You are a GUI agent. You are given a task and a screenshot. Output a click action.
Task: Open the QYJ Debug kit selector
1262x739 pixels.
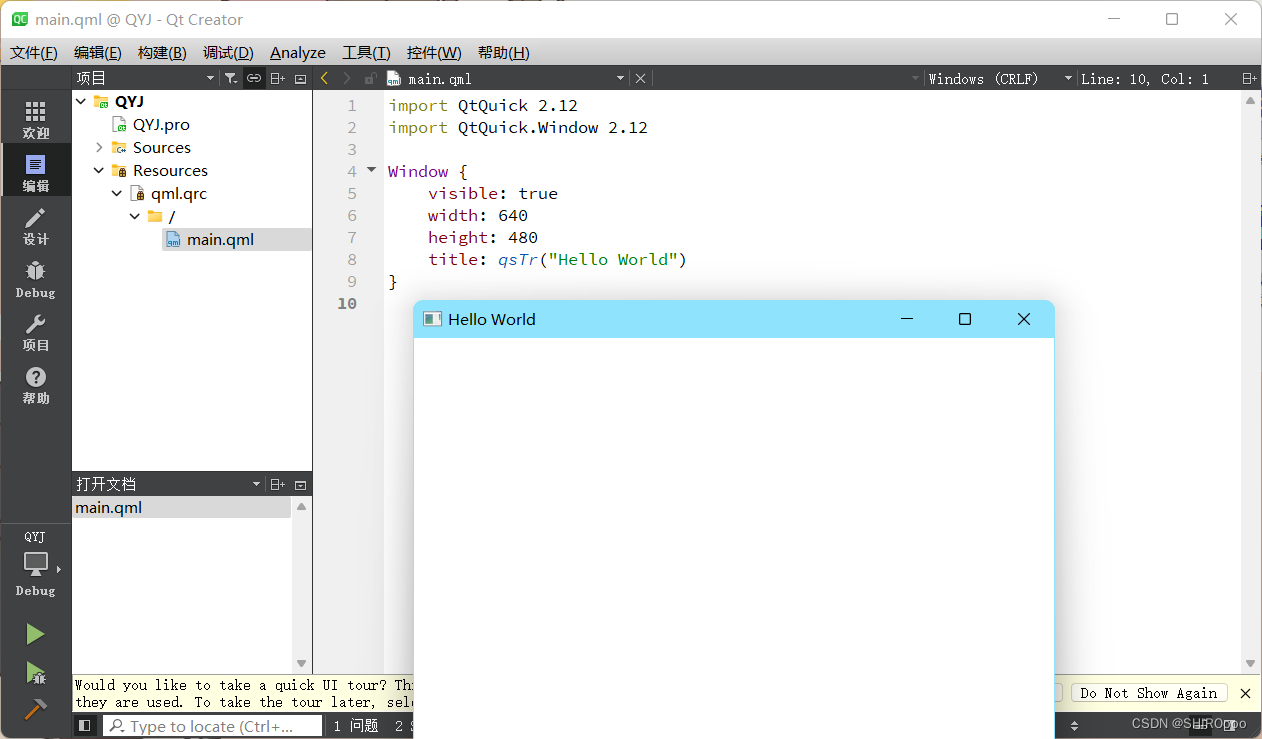tap(35, 565)
